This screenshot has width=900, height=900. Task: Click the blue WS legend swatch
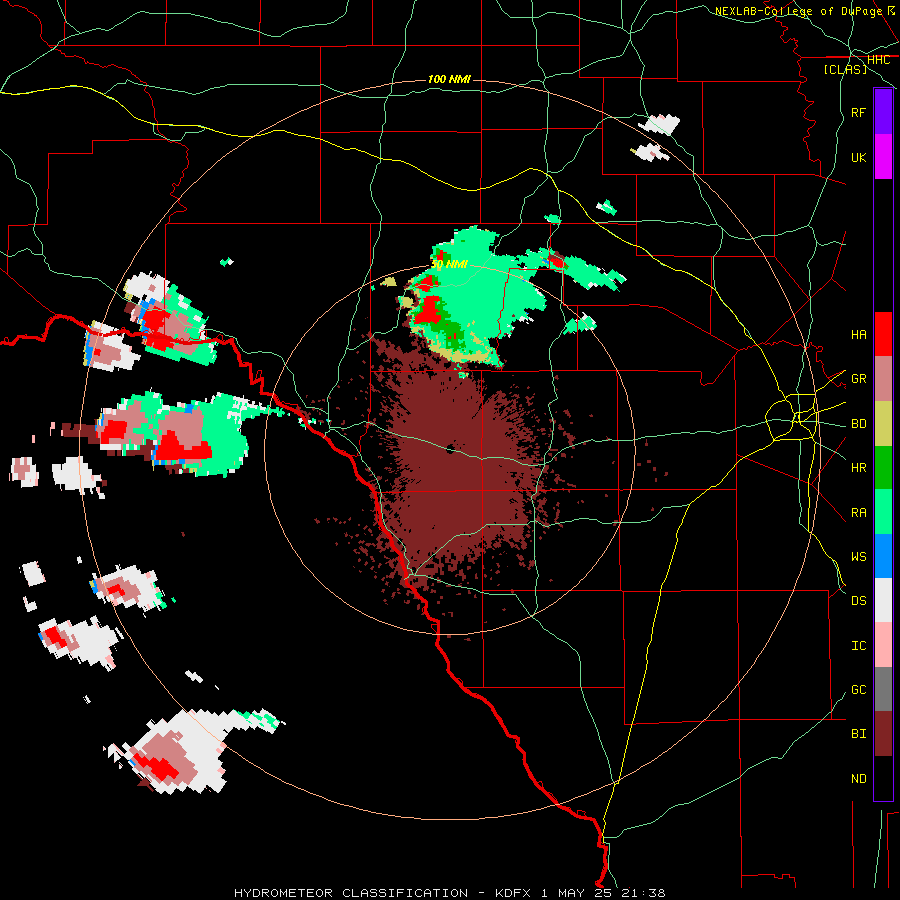tap(883, 556)
